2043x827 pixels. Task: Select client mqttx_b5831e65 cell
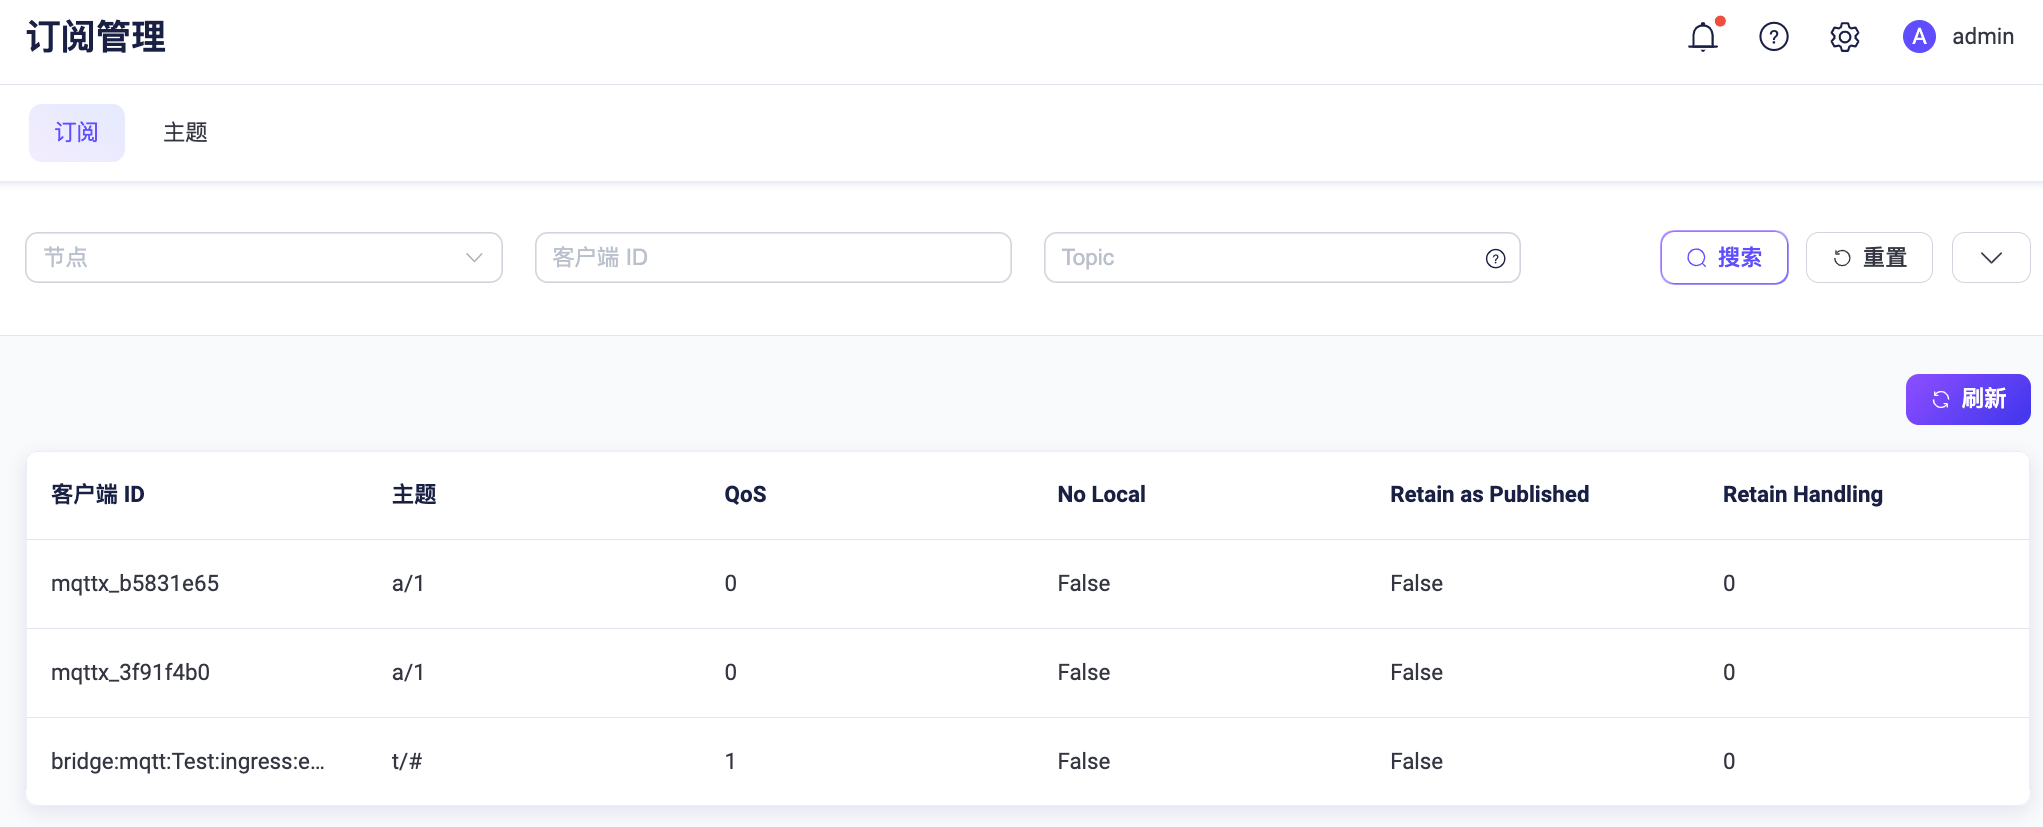click(135, 584)
